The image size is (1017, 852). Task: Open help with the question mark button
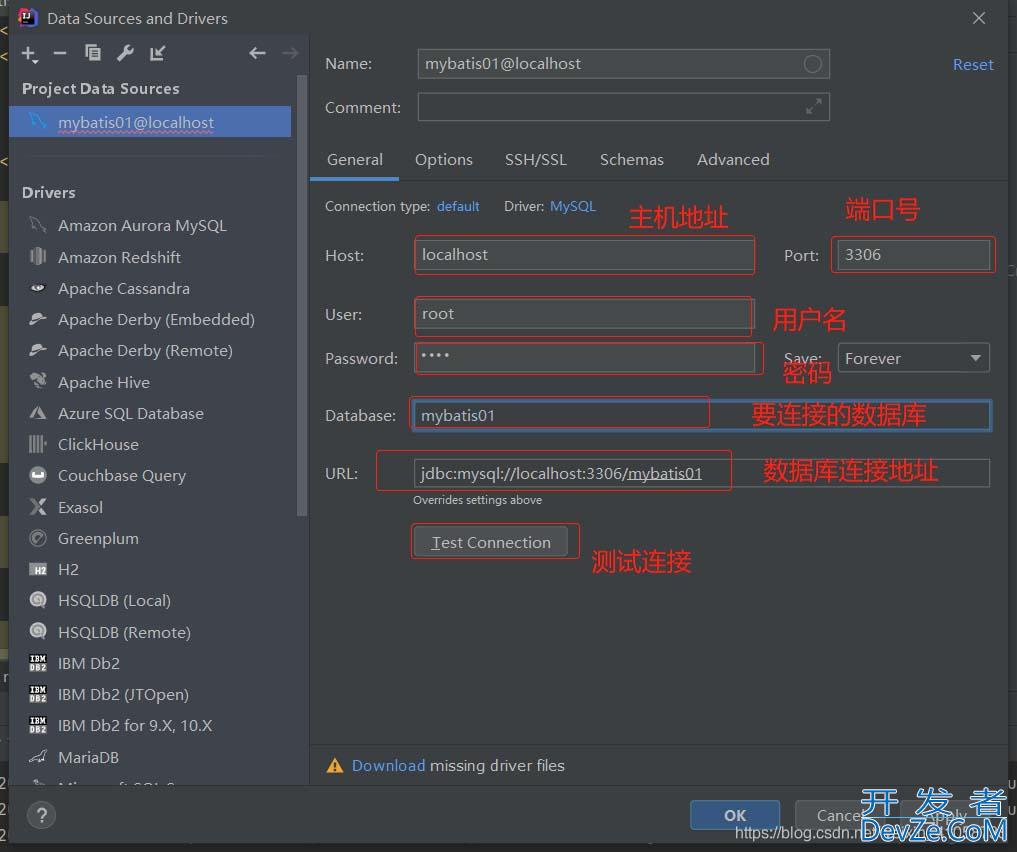(42, 815)
